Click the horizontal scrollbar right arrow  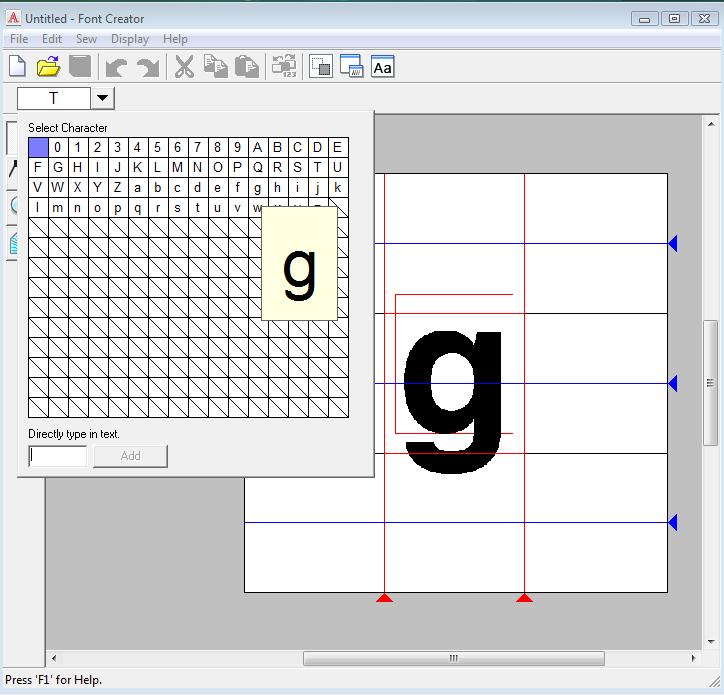(x=694, y=658)
